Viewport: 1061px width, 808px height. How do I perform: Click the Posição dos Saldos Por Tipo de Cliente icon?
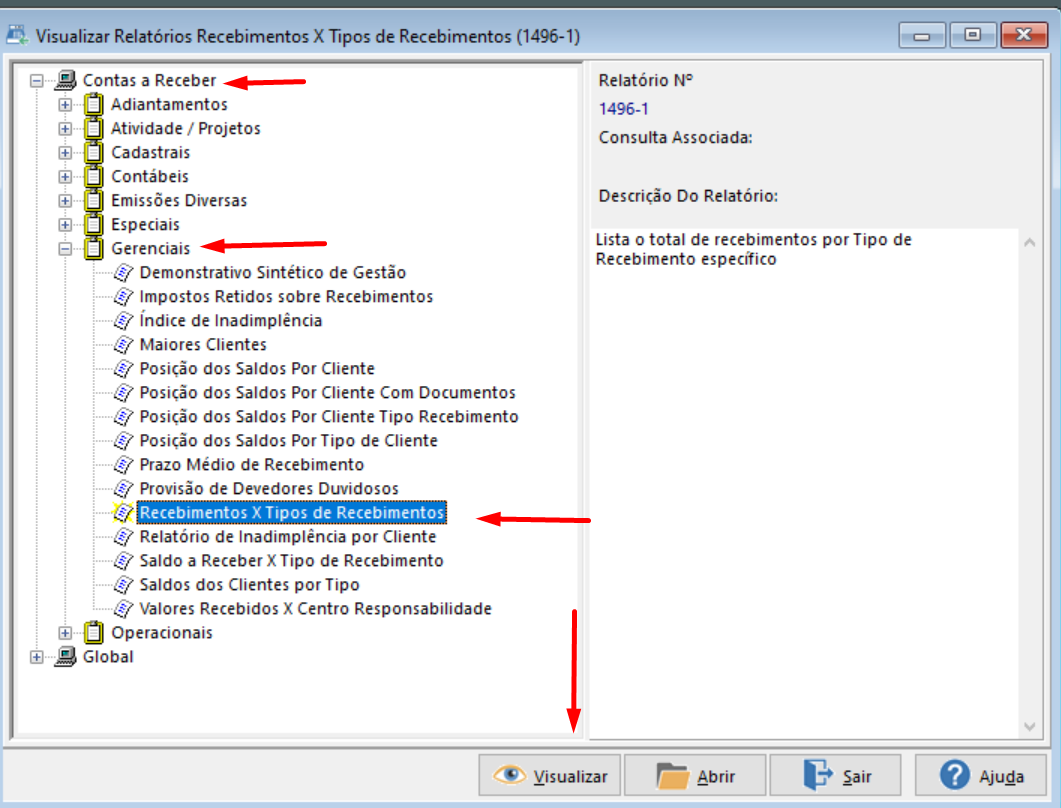tap(123, 441)
